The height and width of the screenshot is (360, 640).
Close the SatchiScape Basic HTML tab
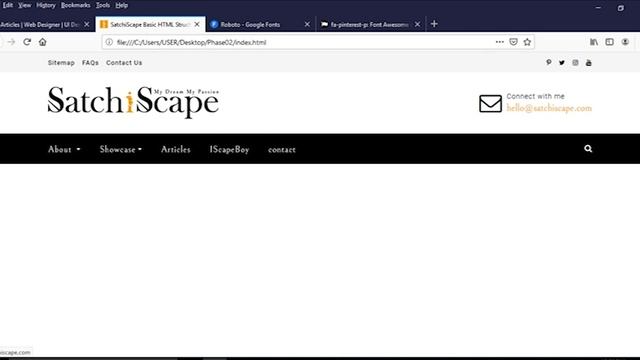click(x=197, y=24)
